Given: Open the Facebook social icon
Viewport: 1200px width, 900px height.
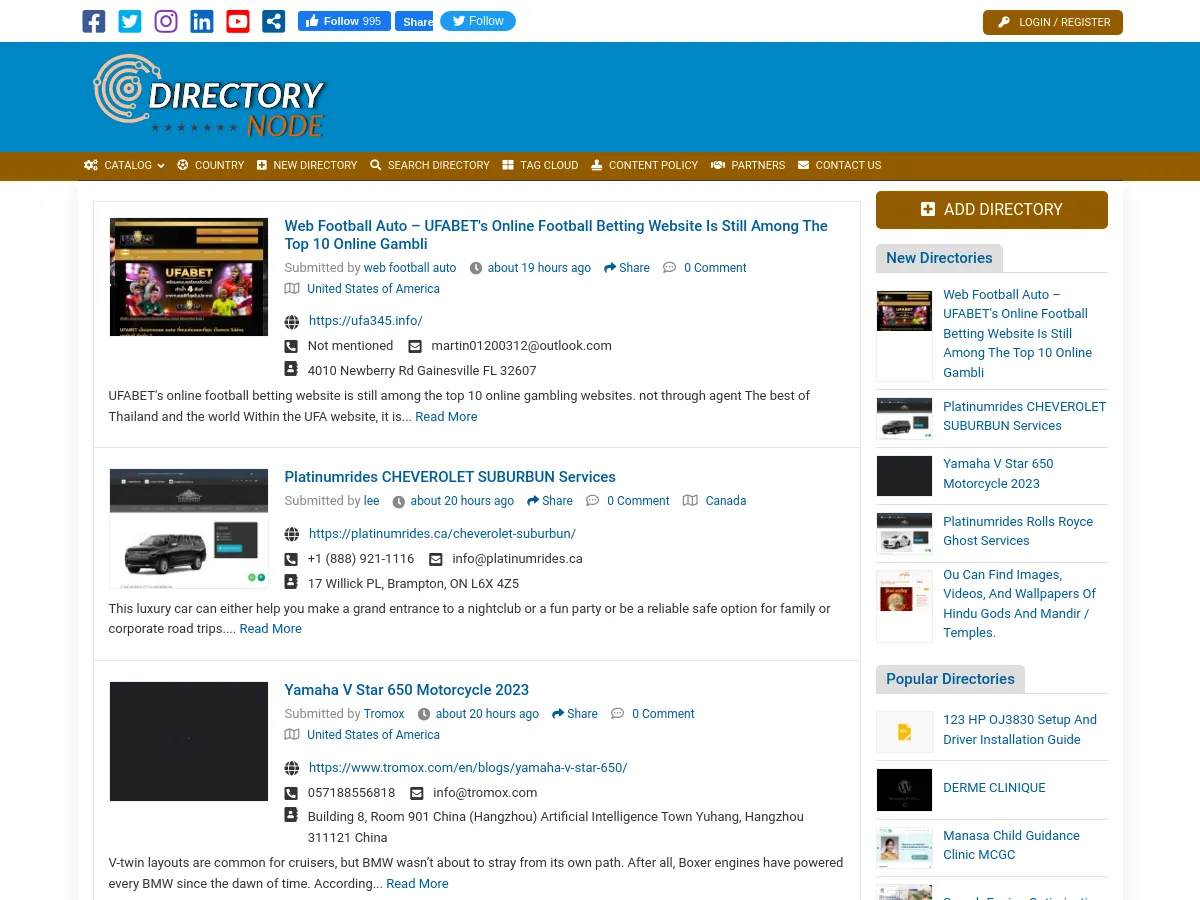Looking at the screenshot, I should coord(93,21).
